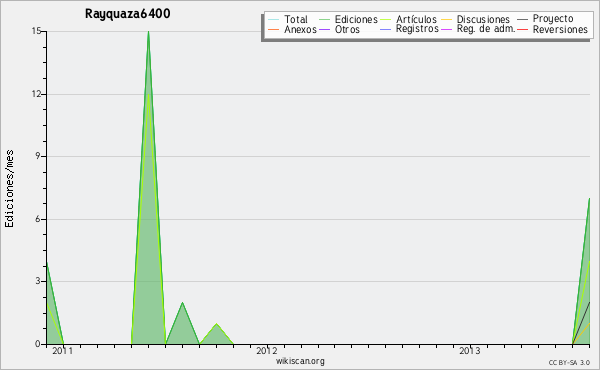Click the y-axis value 12
This screenshot has height=370, width=600.
tap(37, 94)
